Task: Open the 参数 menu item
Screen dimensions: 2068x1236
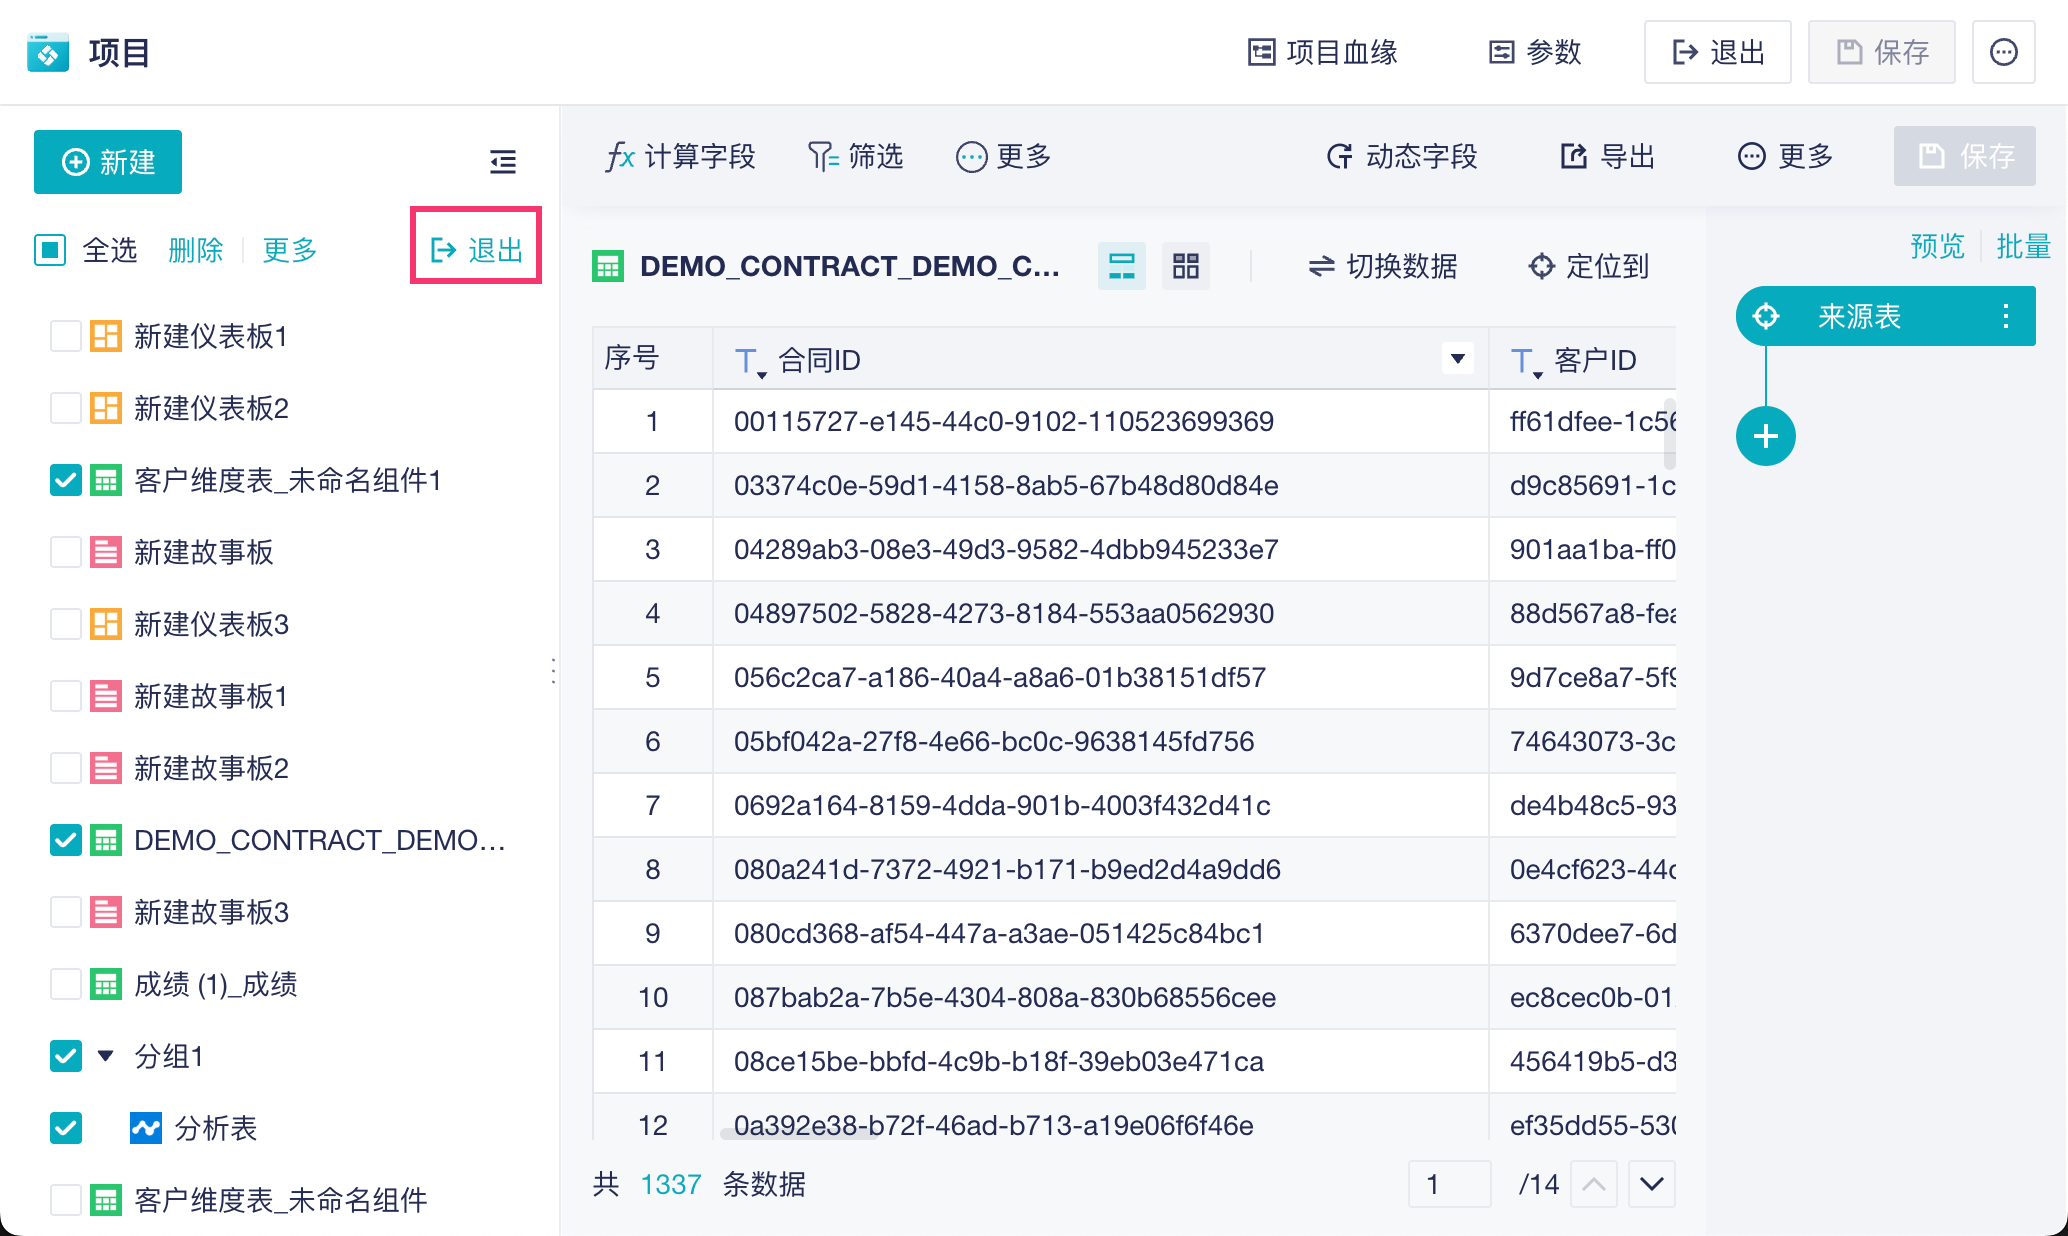Action: pyautogui.click(x=1534, y=52)
